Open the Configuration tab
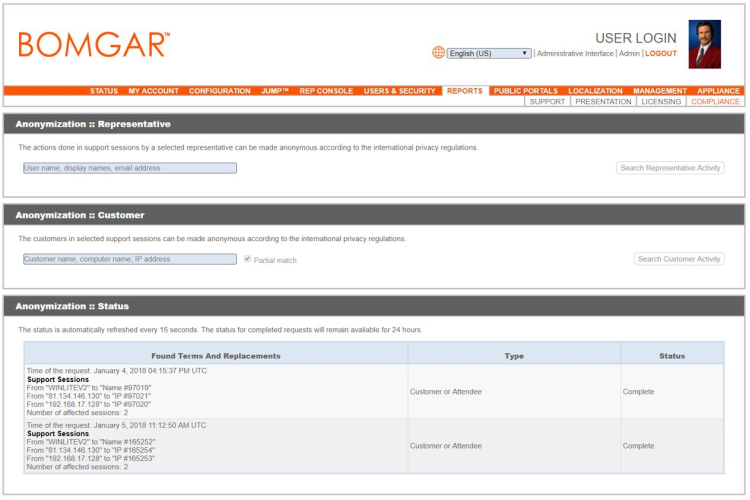The height and width of the screenshot is (500, 750). (219, 91)
